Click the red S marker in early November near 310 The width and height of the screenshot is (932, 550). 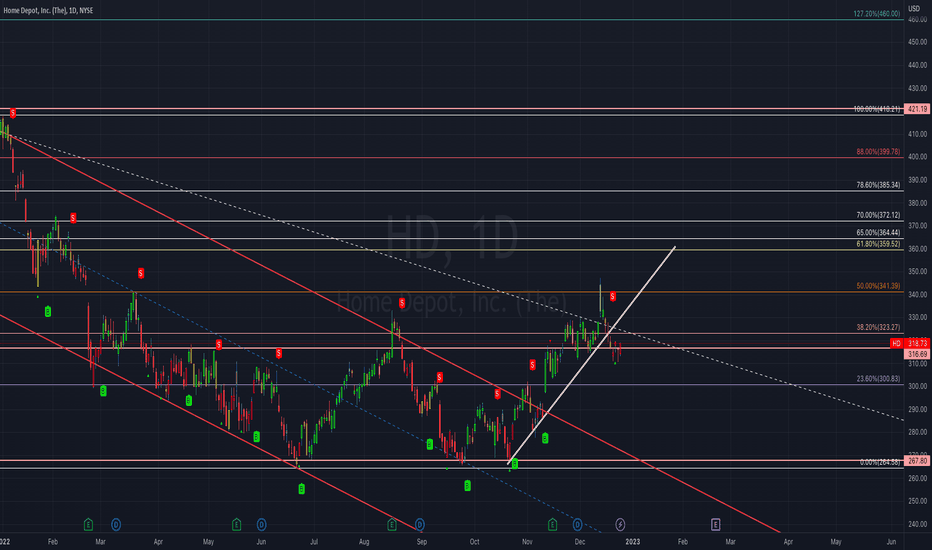(x=533, y=364)
